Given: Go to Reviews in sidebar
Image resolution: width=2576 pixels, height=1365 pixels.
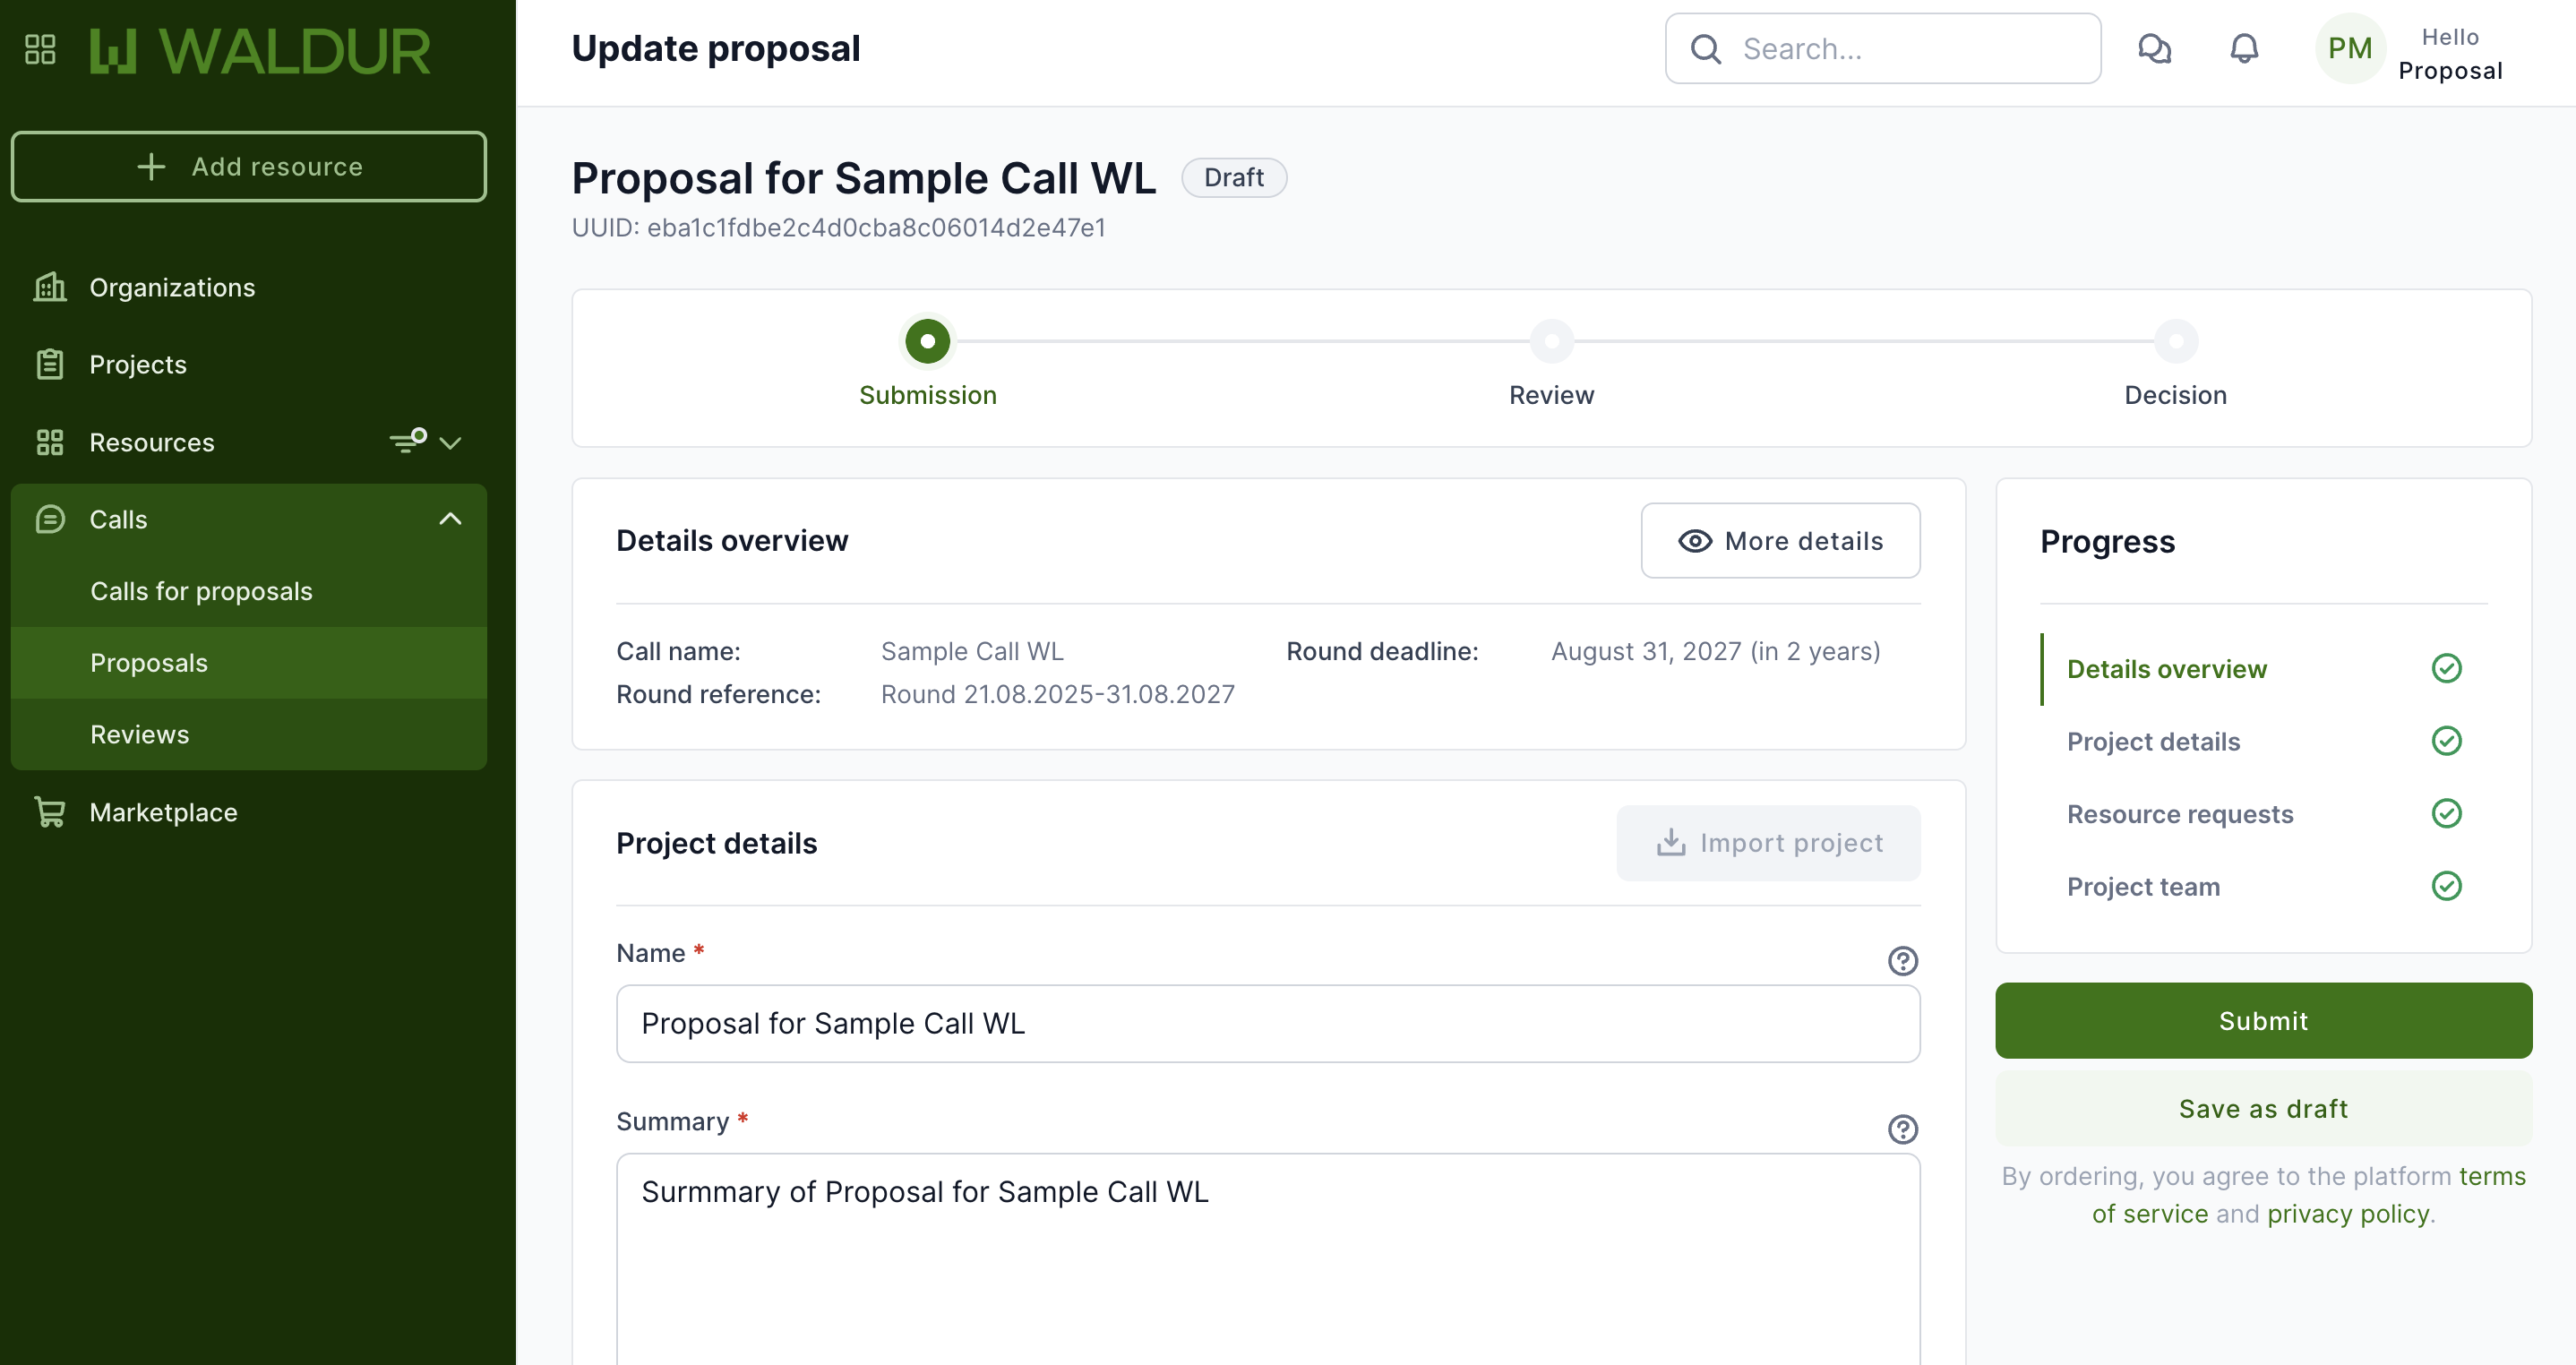Looking at the screenshot, I should (139, 734).
